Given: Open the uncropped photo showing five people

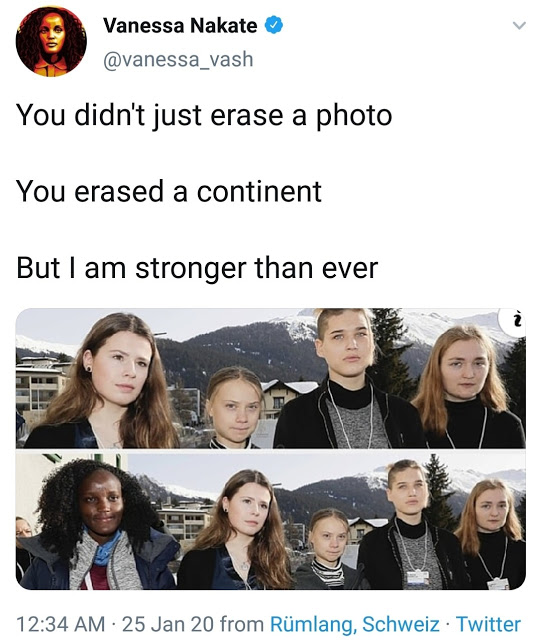Looking at the screenshot, I should pyautogui.click(x=271, y=521).
